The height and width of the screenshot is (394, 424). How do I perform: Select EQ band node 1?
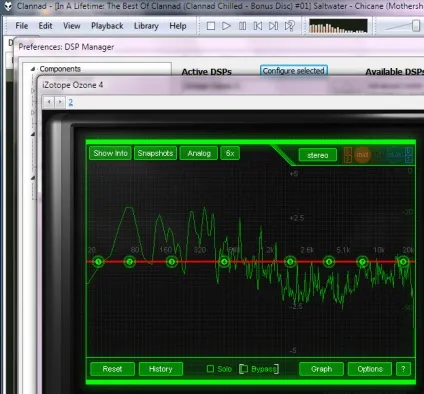coord(98,262)
